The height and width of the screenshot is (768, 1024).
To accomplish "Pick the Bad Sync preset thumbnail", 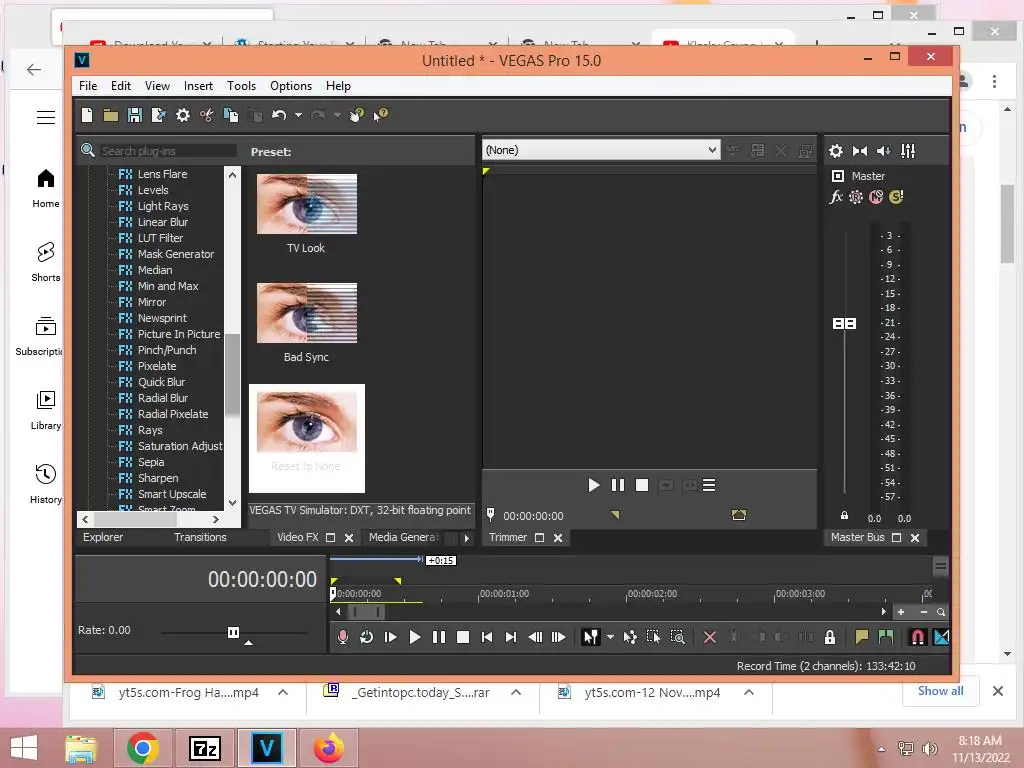I will (x=306, y=313).
